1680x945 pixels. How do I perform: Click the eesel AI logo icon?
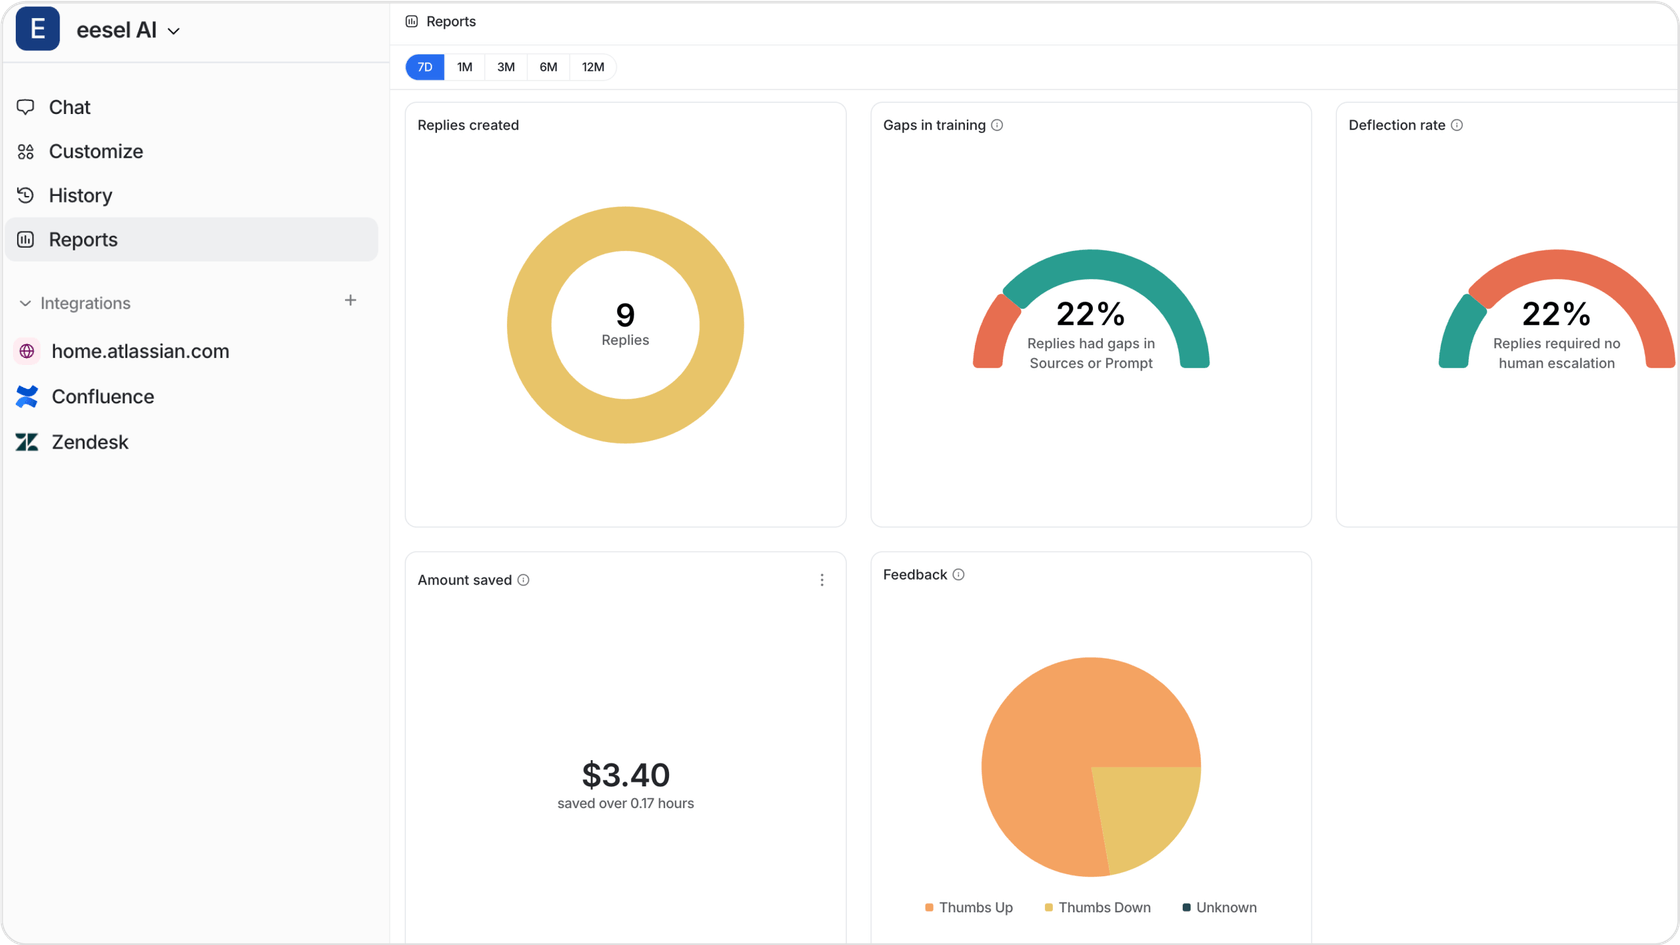[38, 29]
